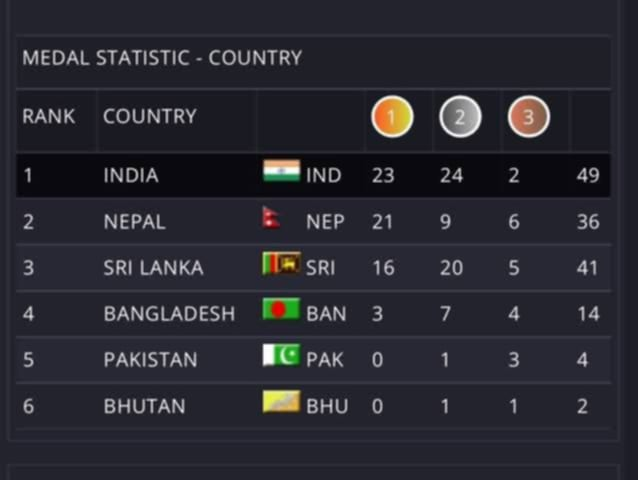638x480 pixels.
Task: Select the INDIA country name
Action: click(131, 175)
